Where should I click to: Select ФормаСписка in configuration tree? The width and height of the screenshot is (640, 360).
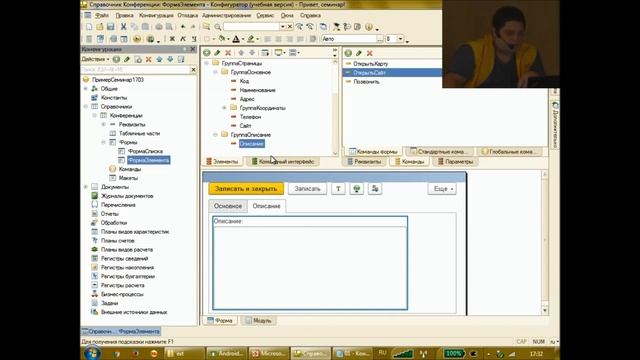tap(145, 151)
